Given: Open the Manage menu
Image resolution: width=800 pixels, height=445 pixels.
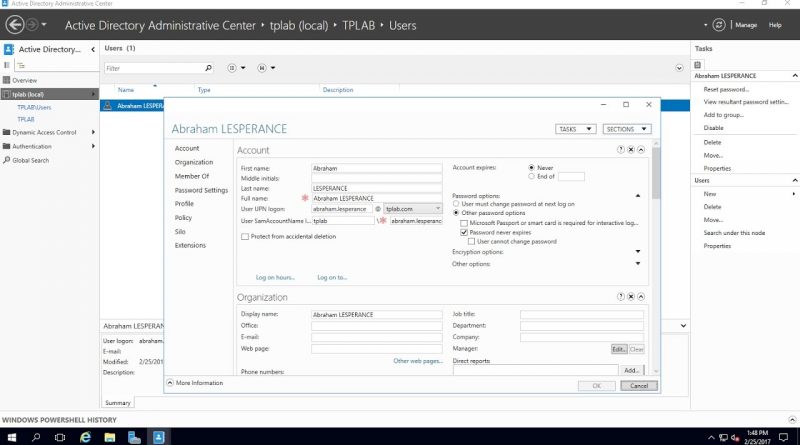Looking at the screenshot, I should coord(746,24).
